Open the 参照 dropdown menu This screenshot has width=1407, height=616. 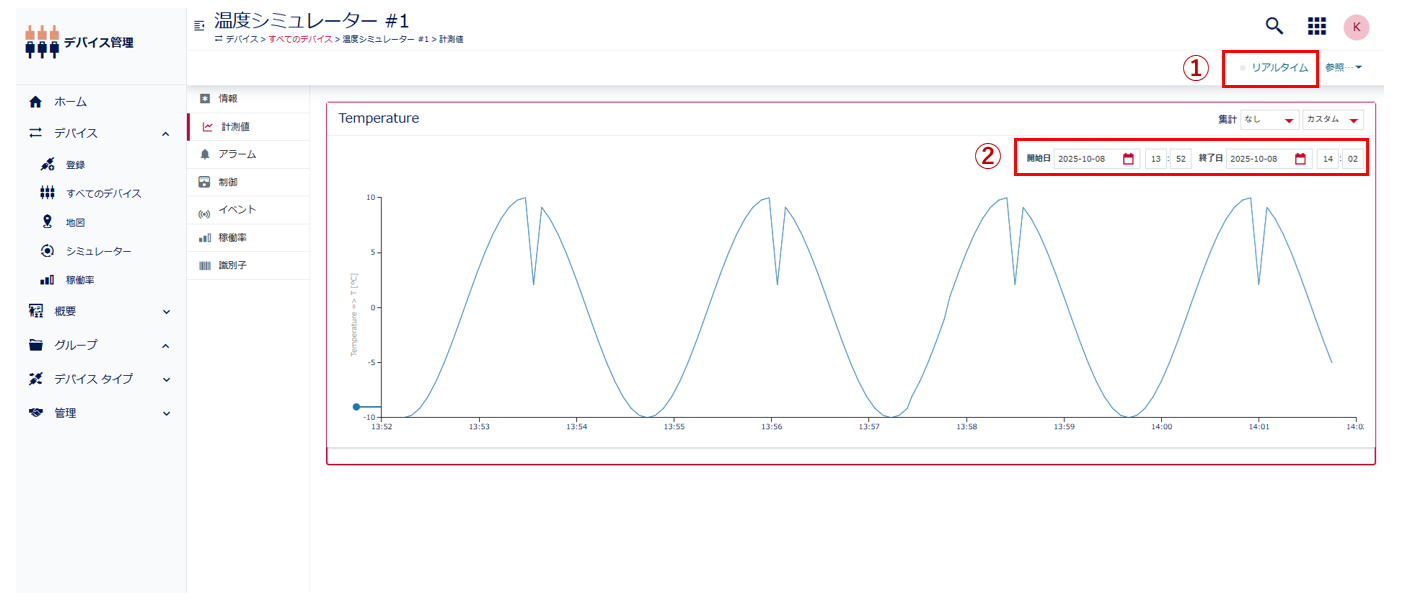1343,68
